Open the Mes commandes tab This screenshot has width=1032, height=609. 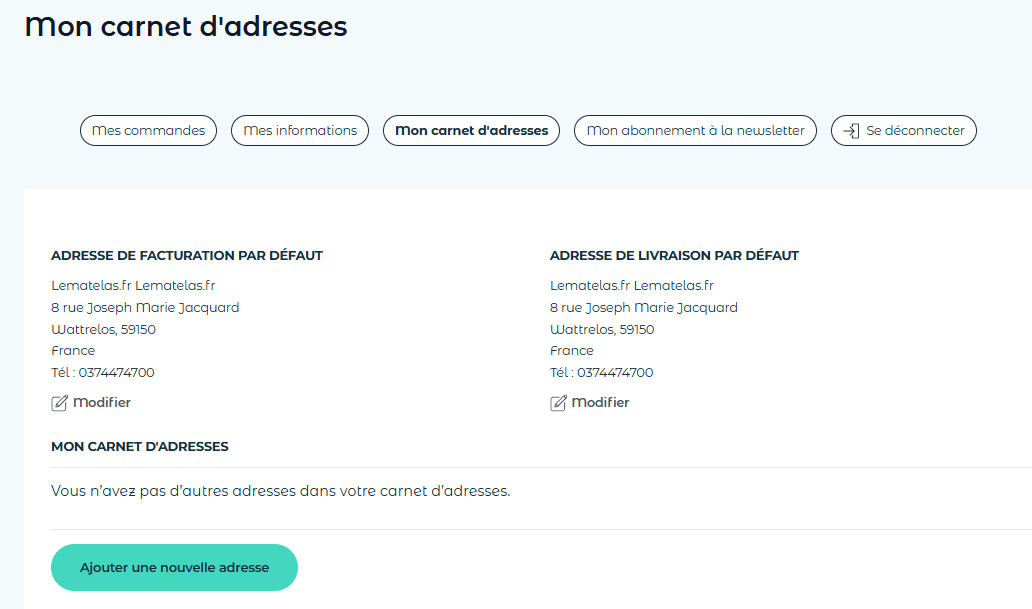[x=148, y=131]
